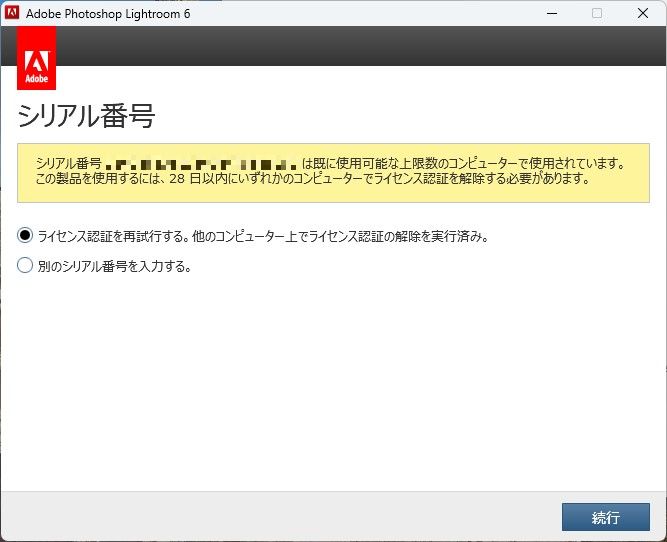The height and width of the screenshot is (542, 667).
Task: Click the yellow warning text about 28 日以内
Action: coord(313,178)
